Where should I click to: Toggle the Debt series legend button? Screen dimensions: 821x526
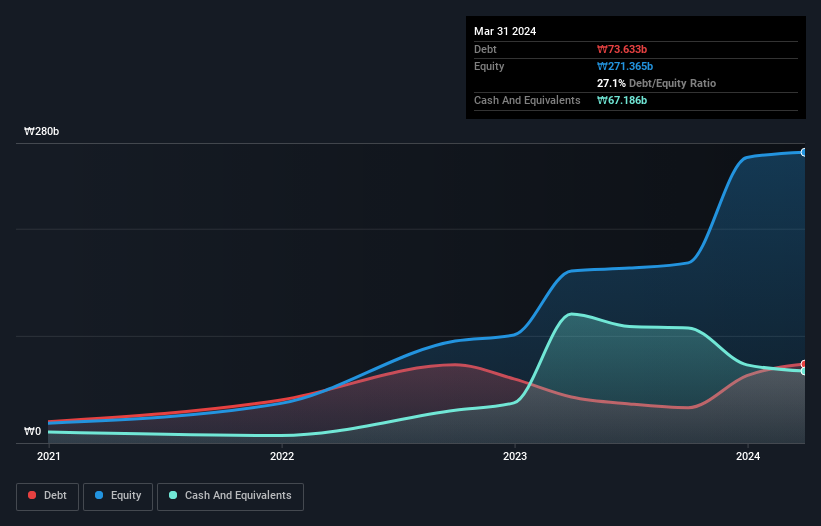coord(48,496)
